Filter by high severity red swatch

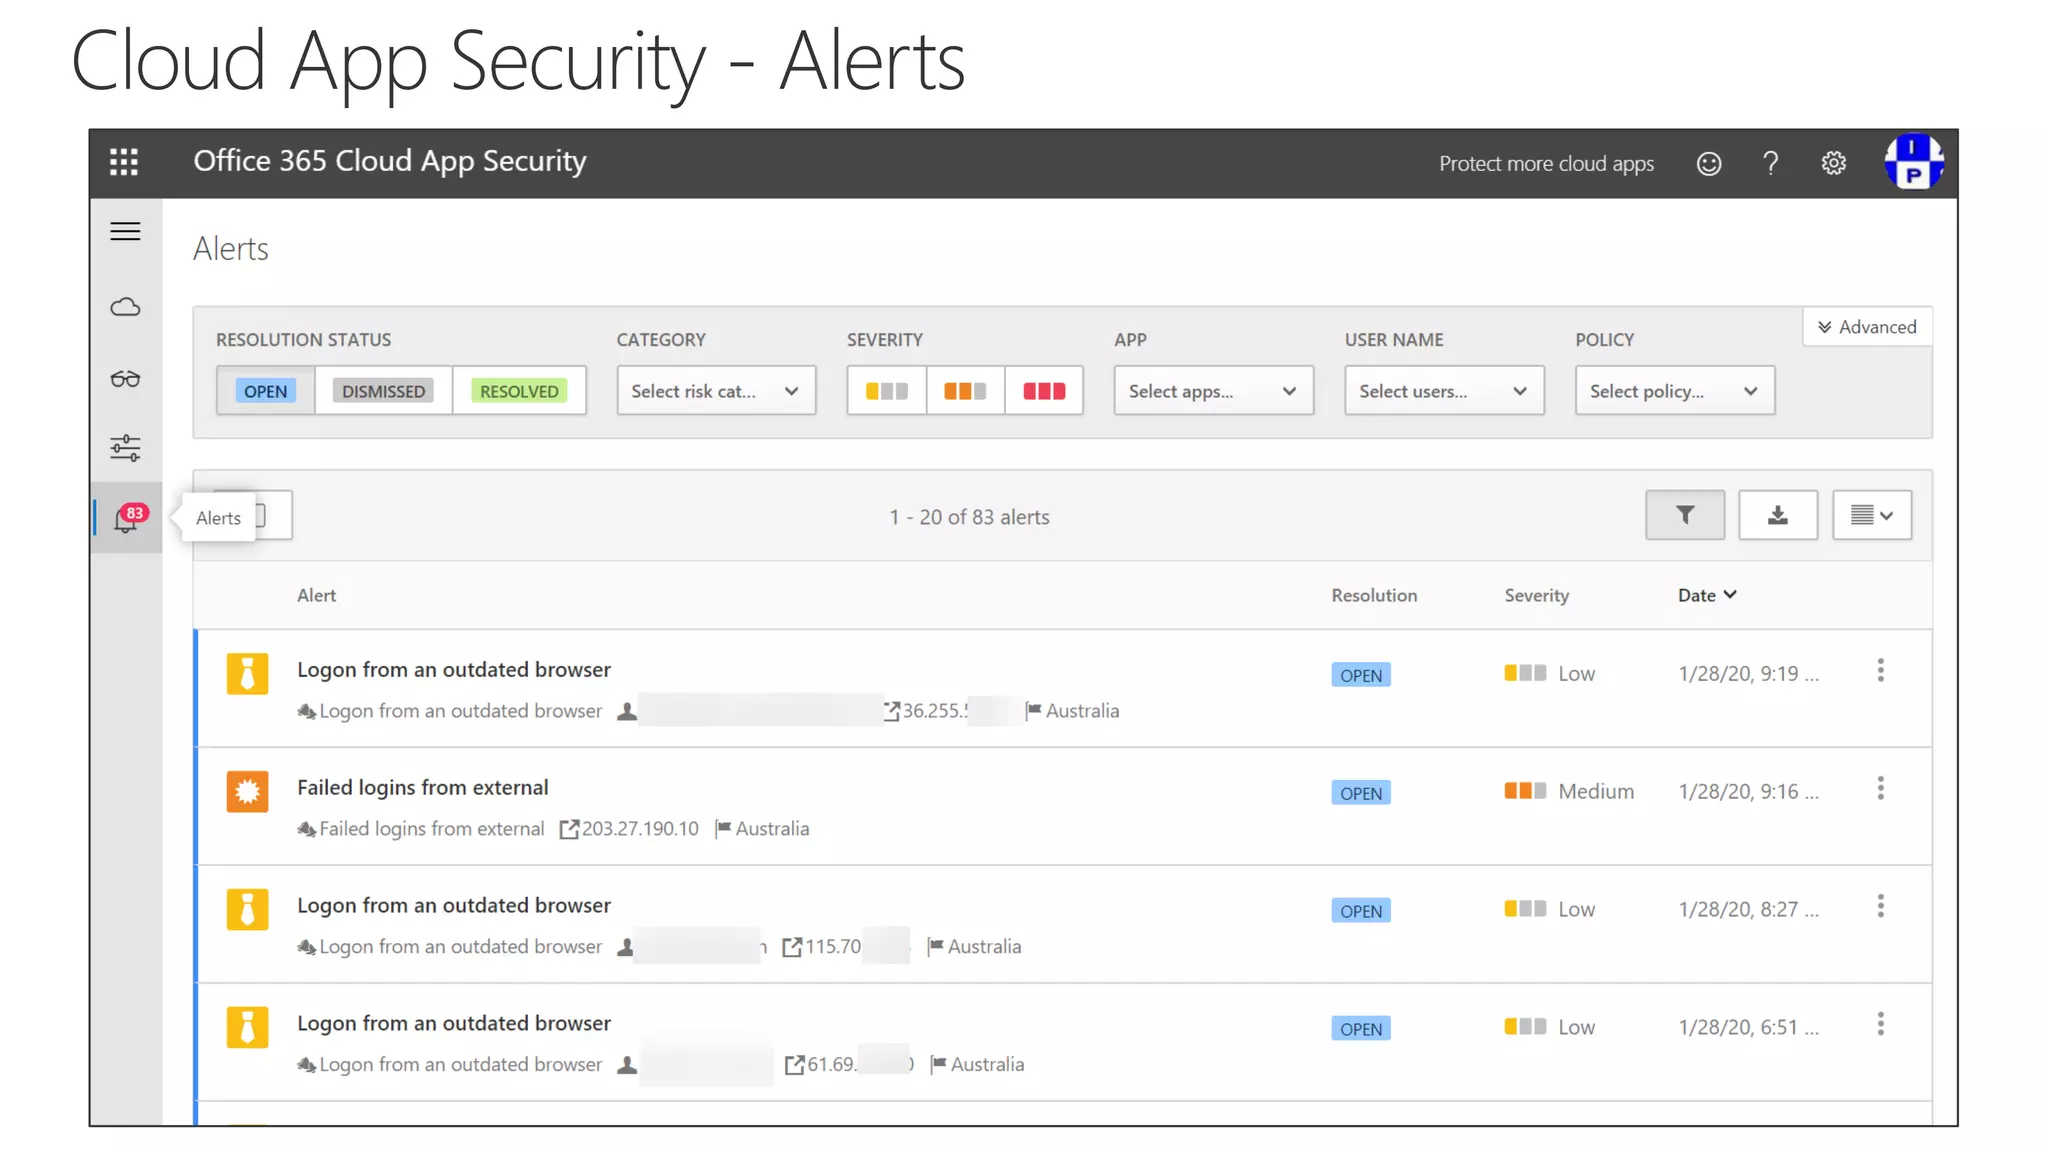(1043, 391)
